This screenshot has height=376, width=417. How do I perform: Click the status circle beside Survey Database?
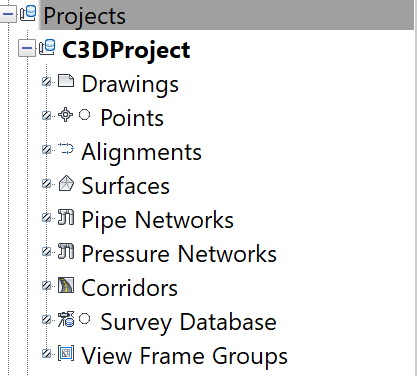click(x=85, y=319)
